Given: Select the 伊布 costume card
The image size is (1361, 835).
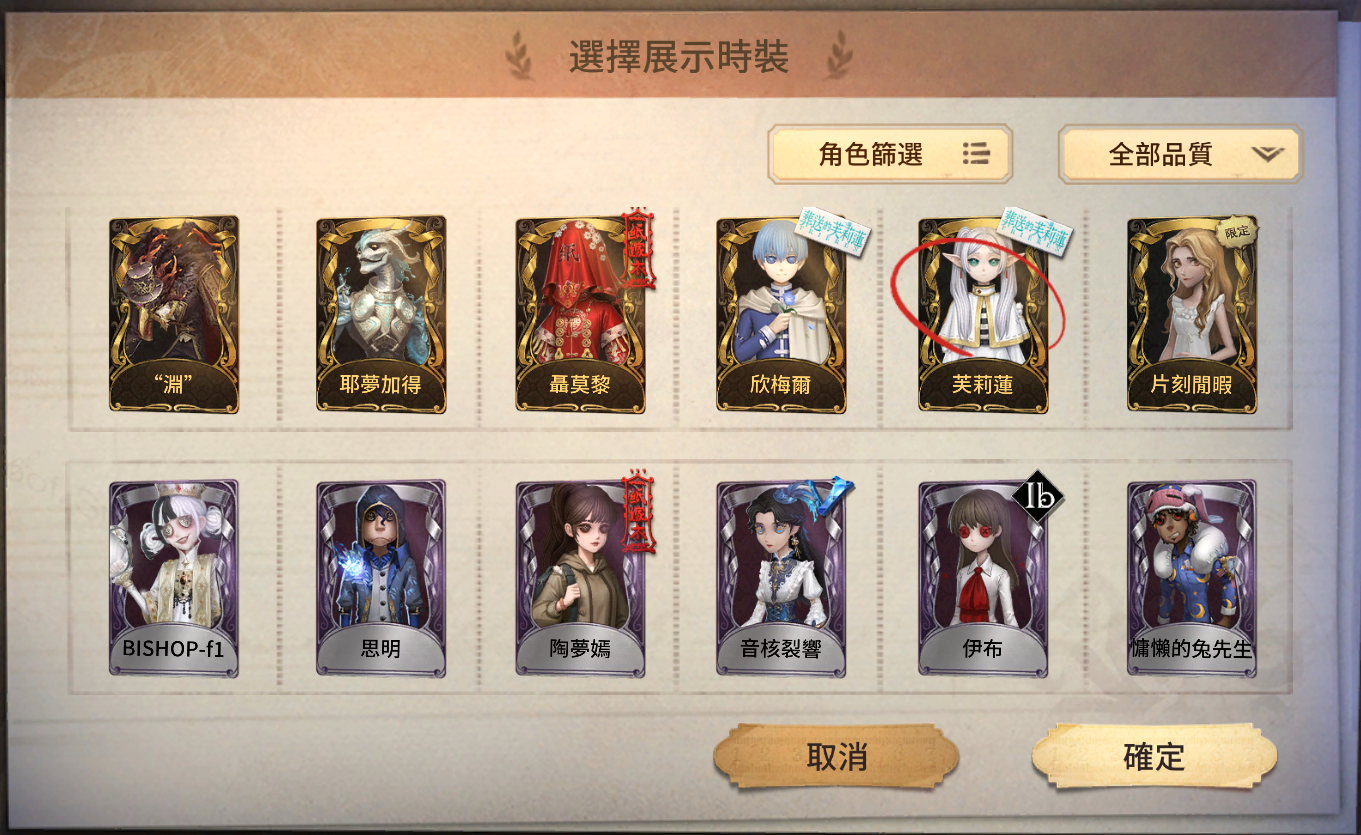Looking at the screenshot, I should click(x=983, y=579).
